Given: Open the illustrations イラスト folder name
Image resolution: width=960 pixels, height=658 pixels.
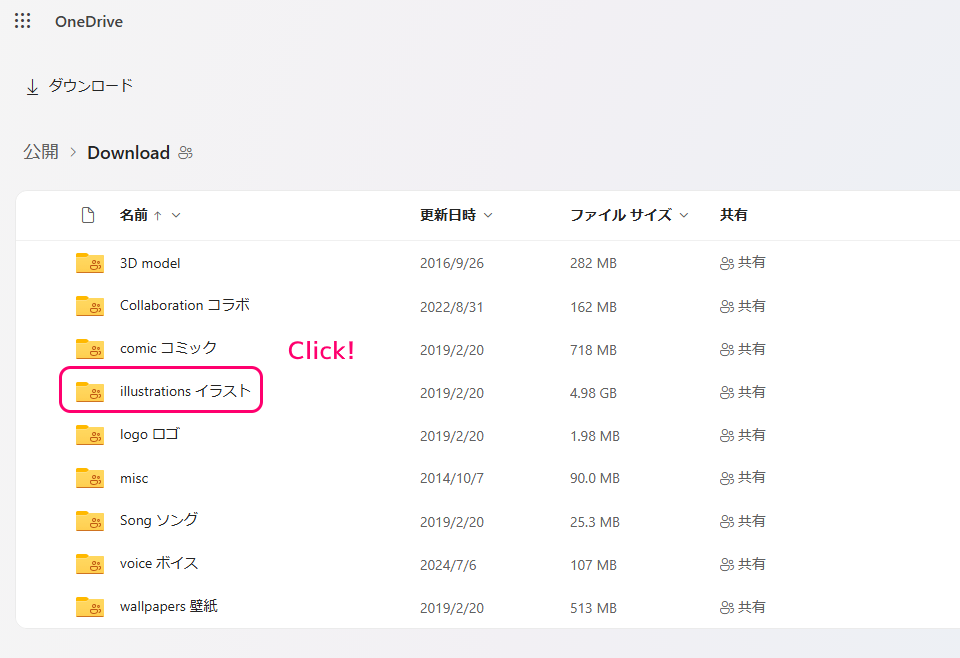Looking at the screenshot, I should point(186,391).
